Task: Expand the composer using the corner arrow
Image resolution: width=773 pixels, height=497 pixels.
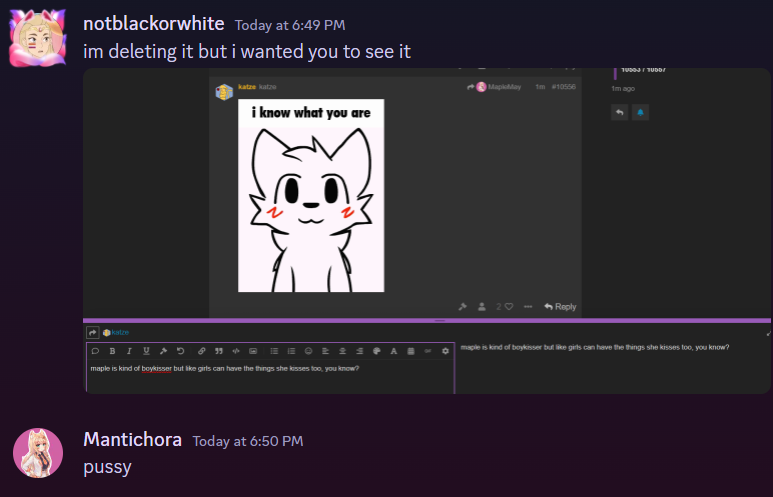Action: pos(768,334)
